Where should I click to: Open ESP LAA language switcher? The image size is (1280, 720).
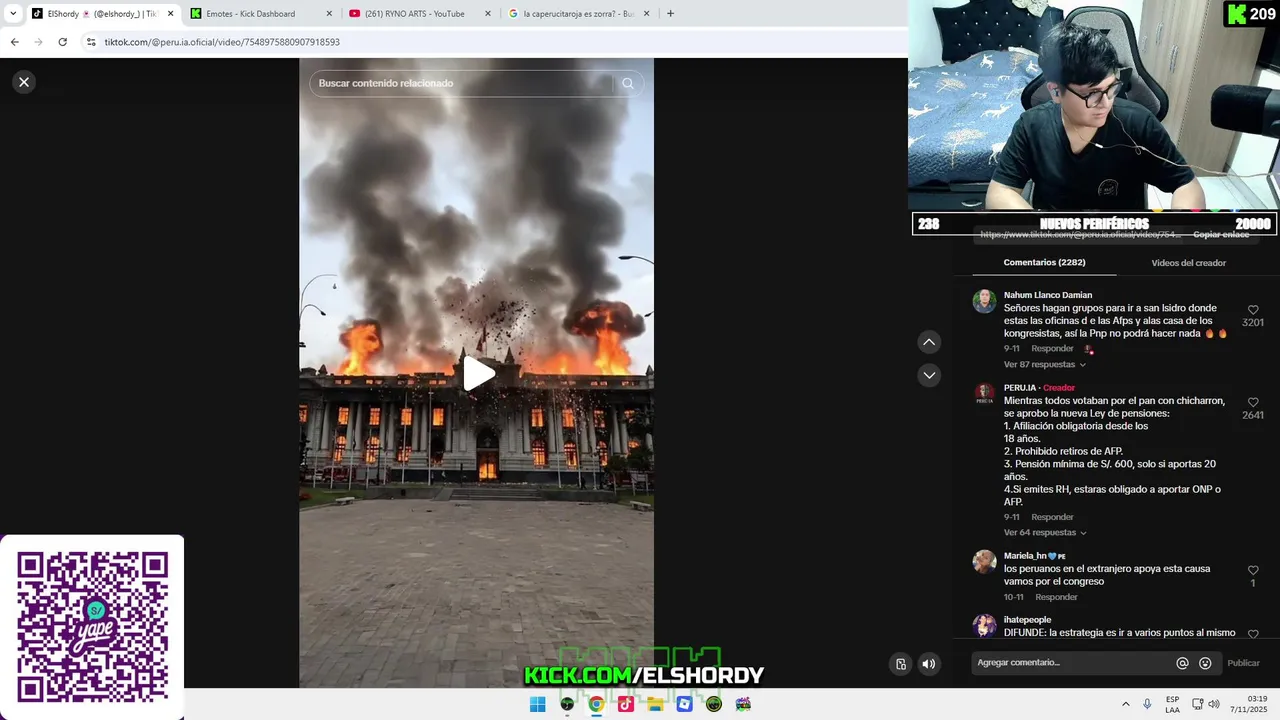tap(1172, 704)
